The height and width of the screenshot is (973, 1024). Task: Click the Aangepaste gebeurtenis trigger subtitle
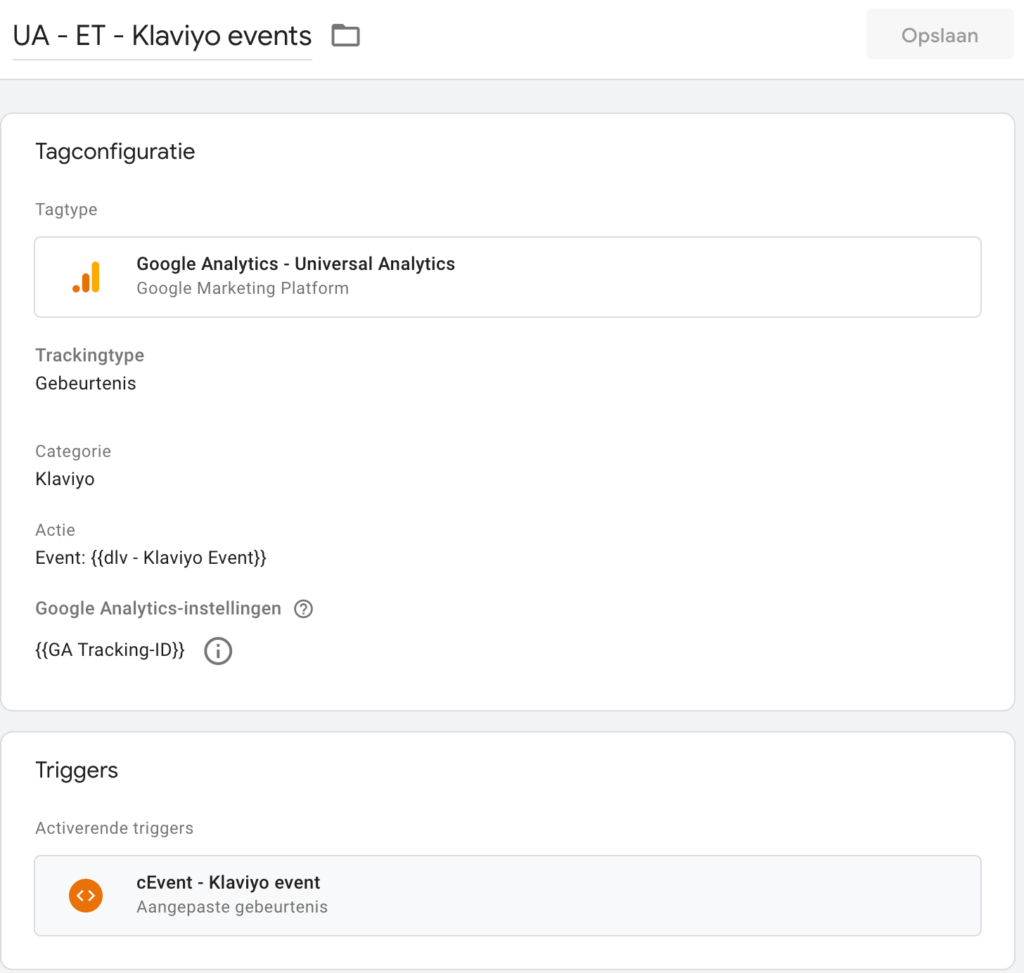[x=232, y=907]
